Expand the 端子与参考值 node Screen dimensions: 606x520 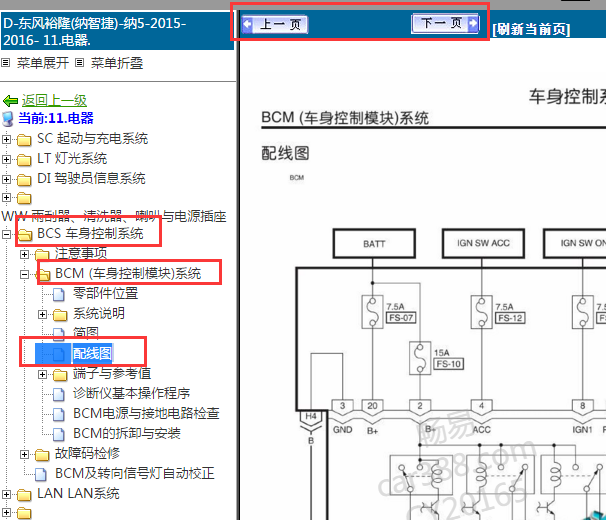(43, 374)
